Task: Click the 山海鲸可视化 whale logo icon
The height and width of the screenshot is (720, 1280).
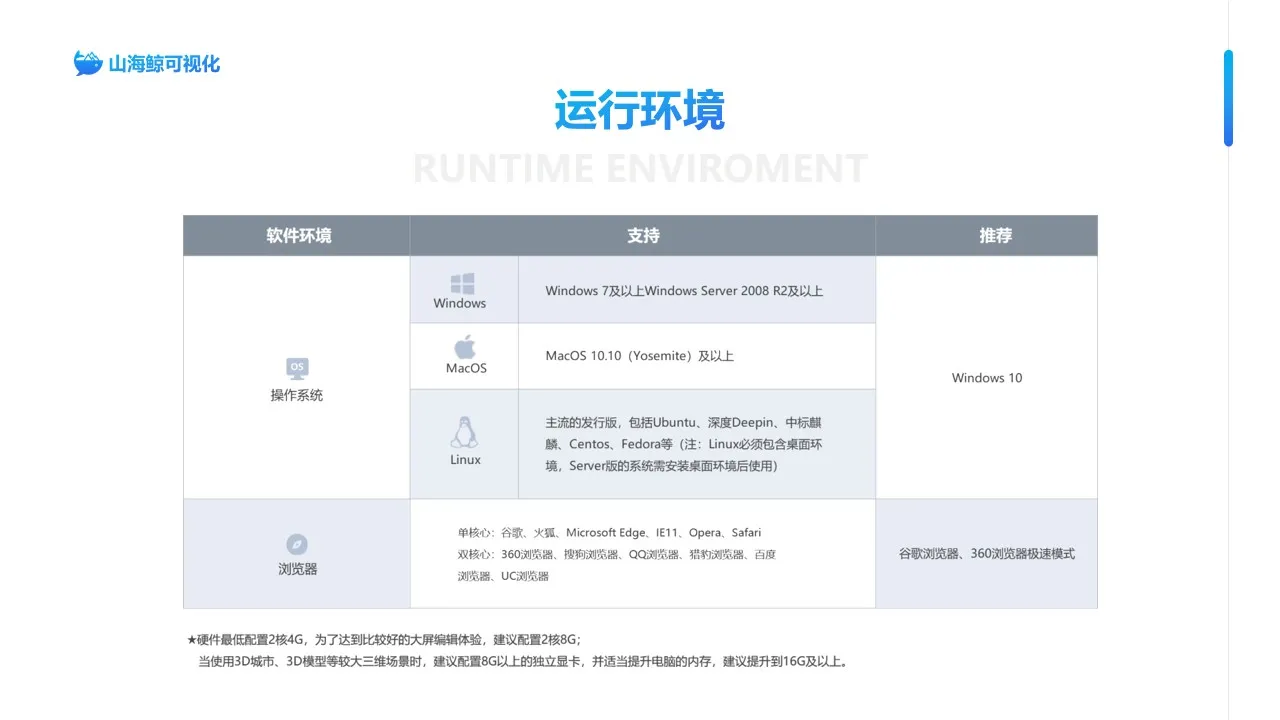Action: [x=89, y=64]
